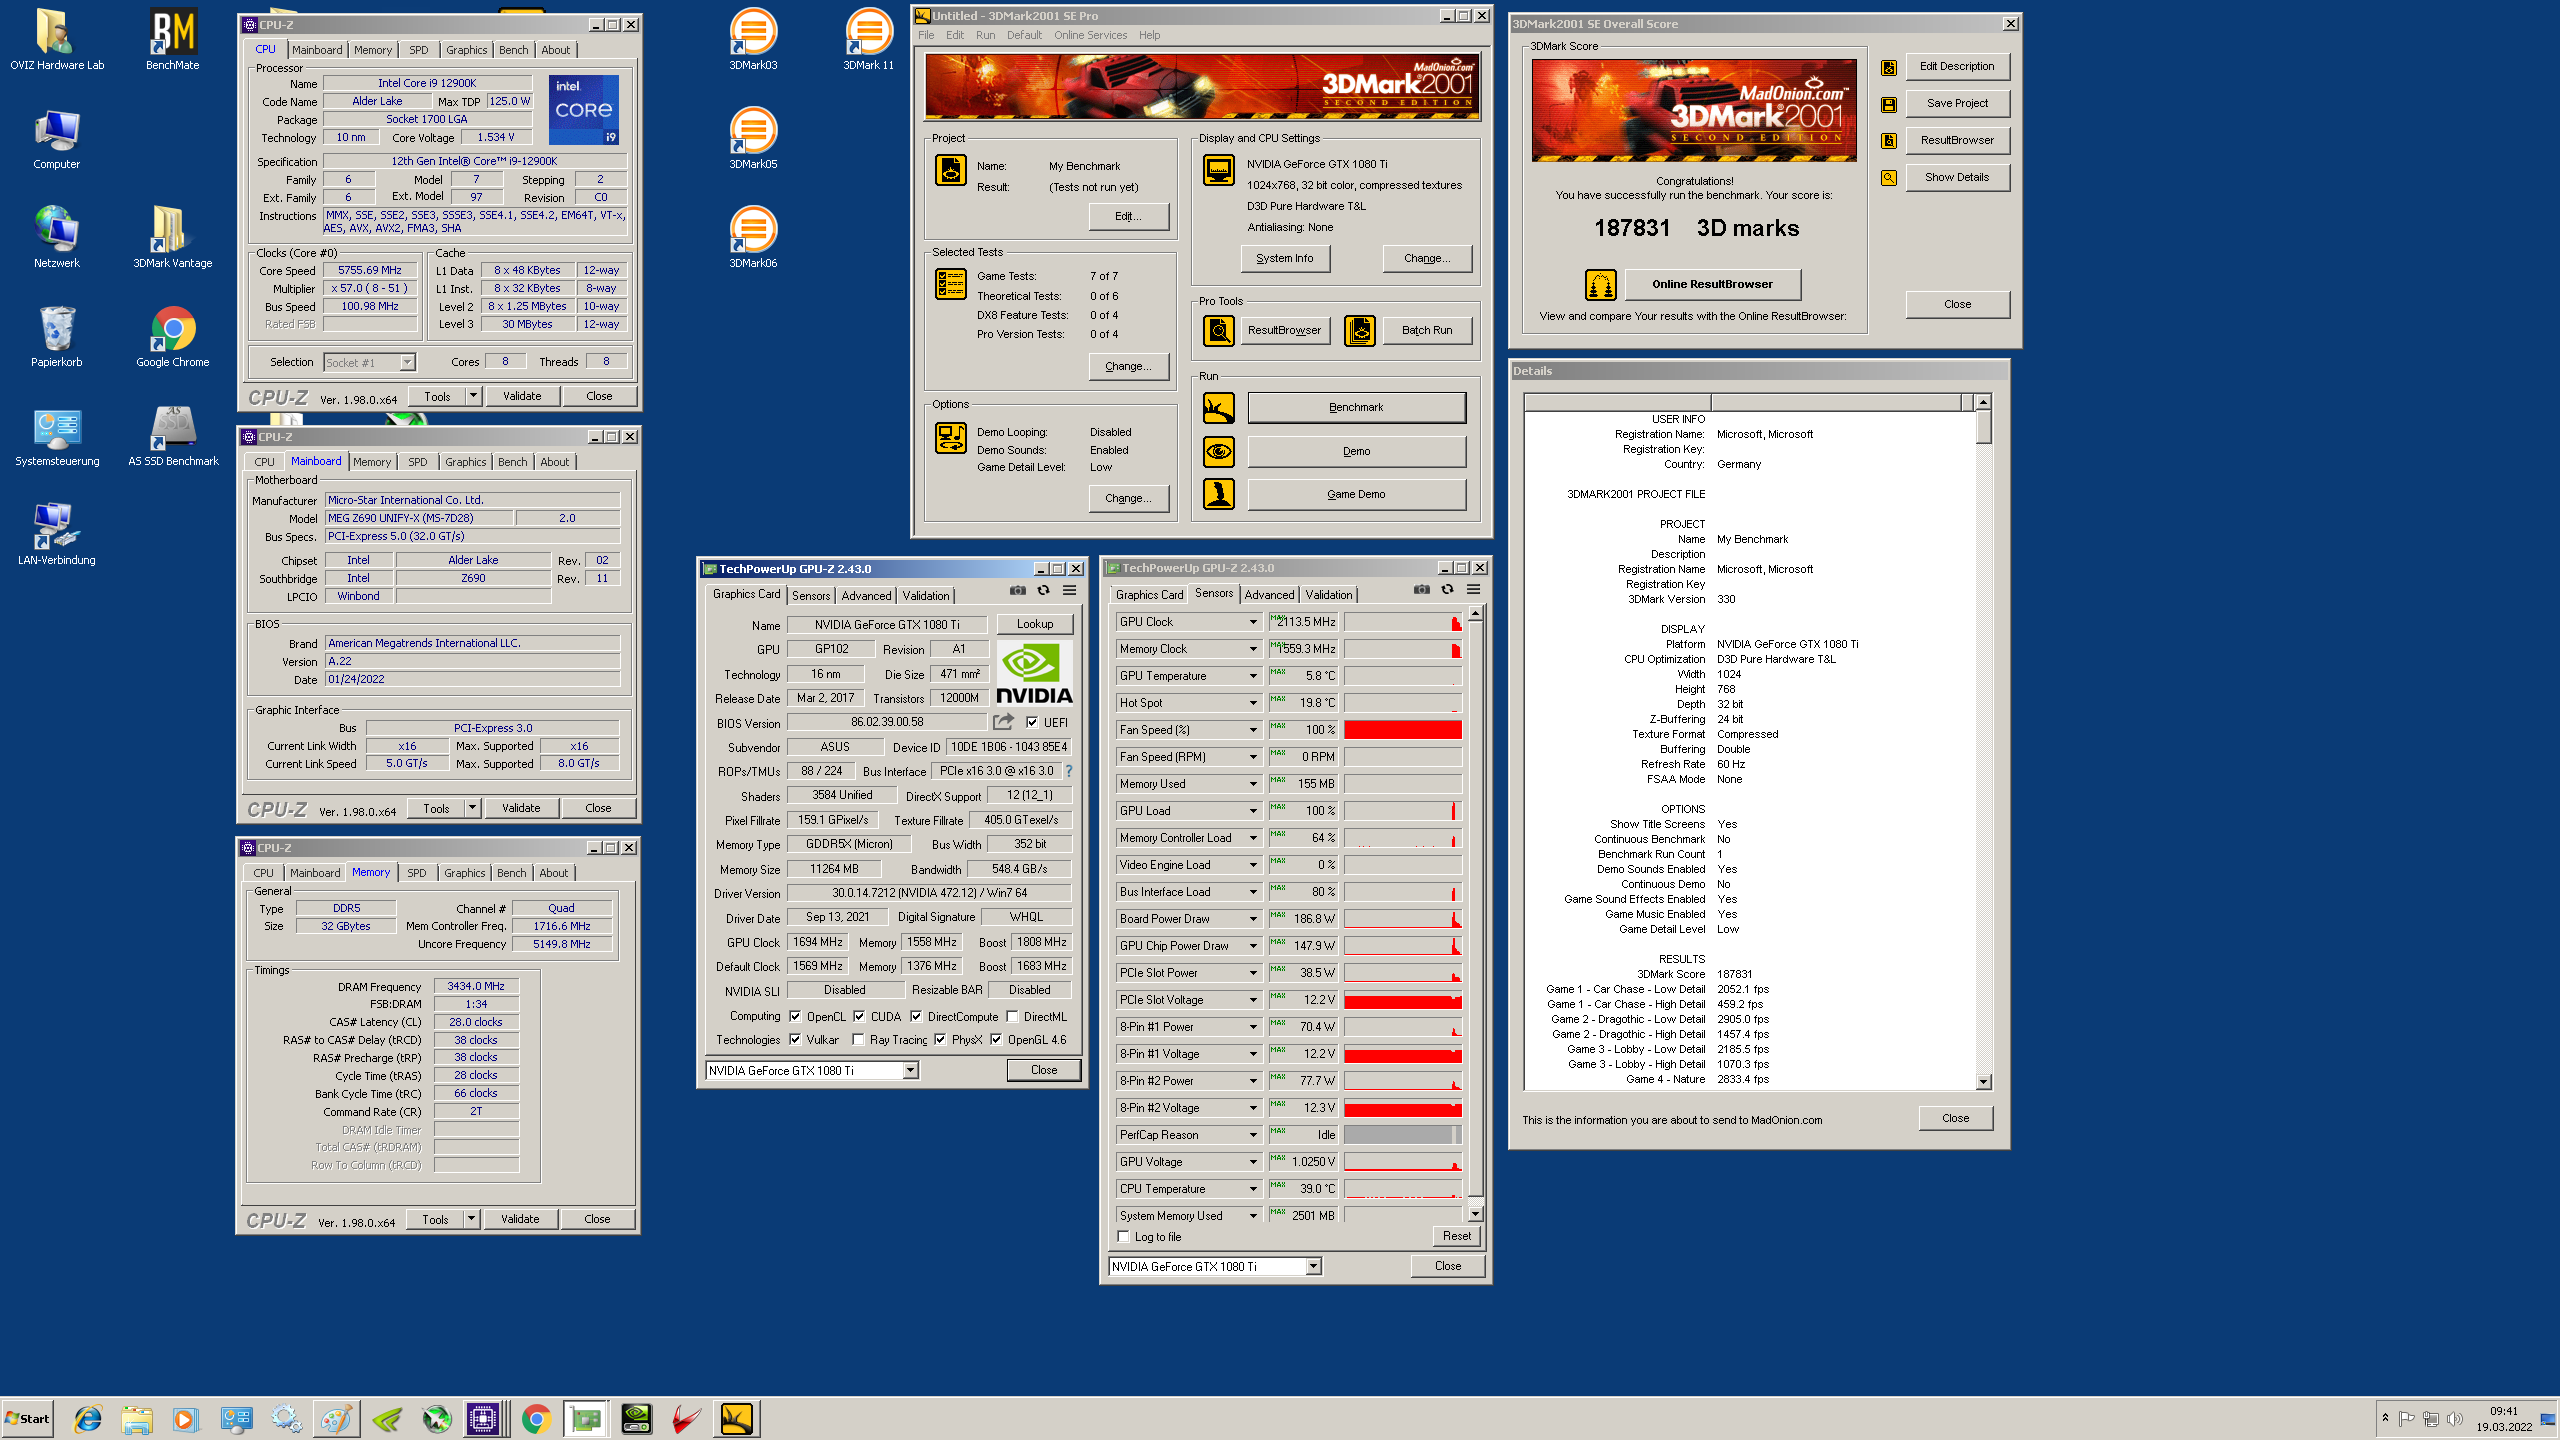Open the Online Services menu in 3DMark2001

point(1090,35)
